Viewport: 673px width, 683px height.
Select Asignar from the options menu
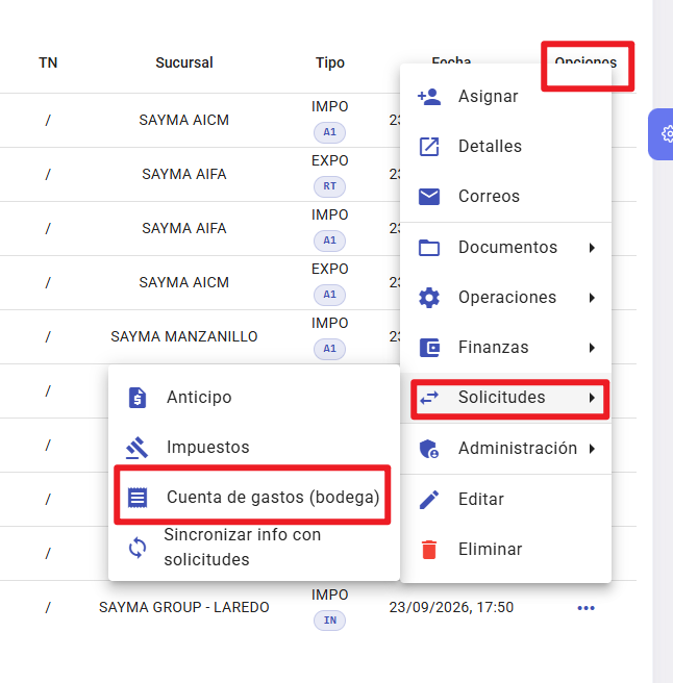tap(506, 96)
